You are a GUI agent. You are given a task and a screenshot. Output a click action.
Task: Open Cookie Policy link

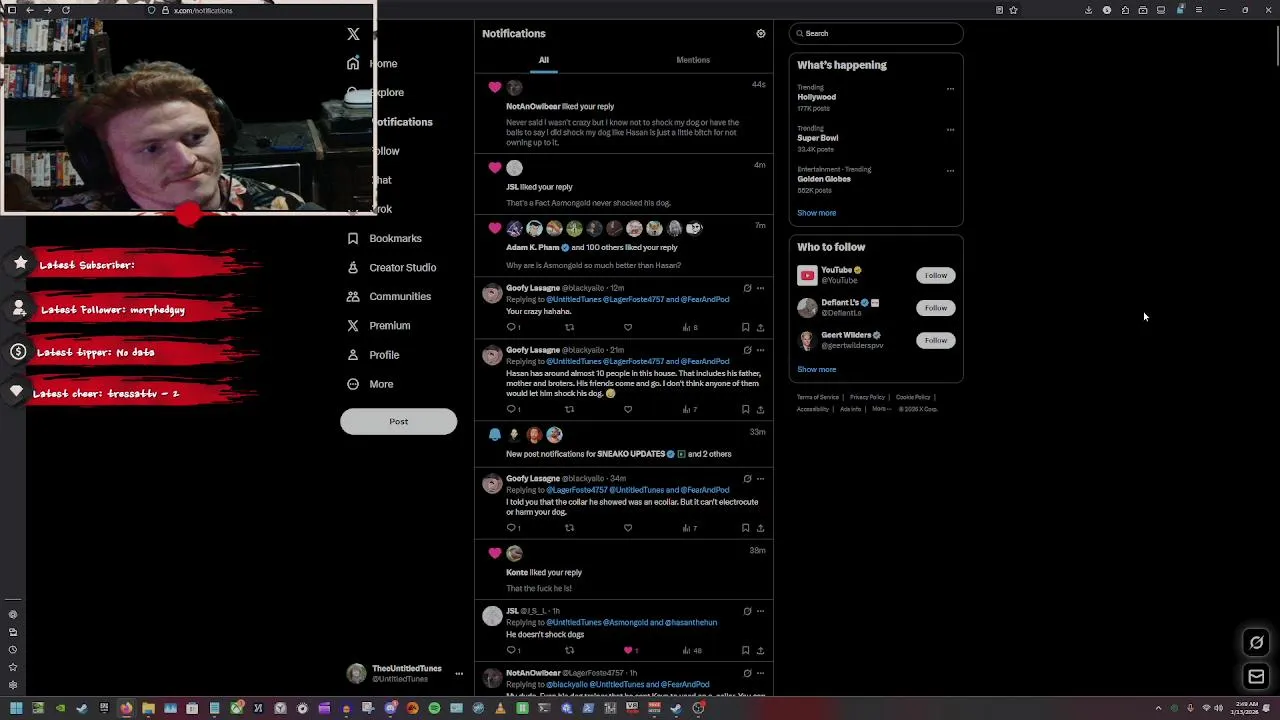pos(913,397)
